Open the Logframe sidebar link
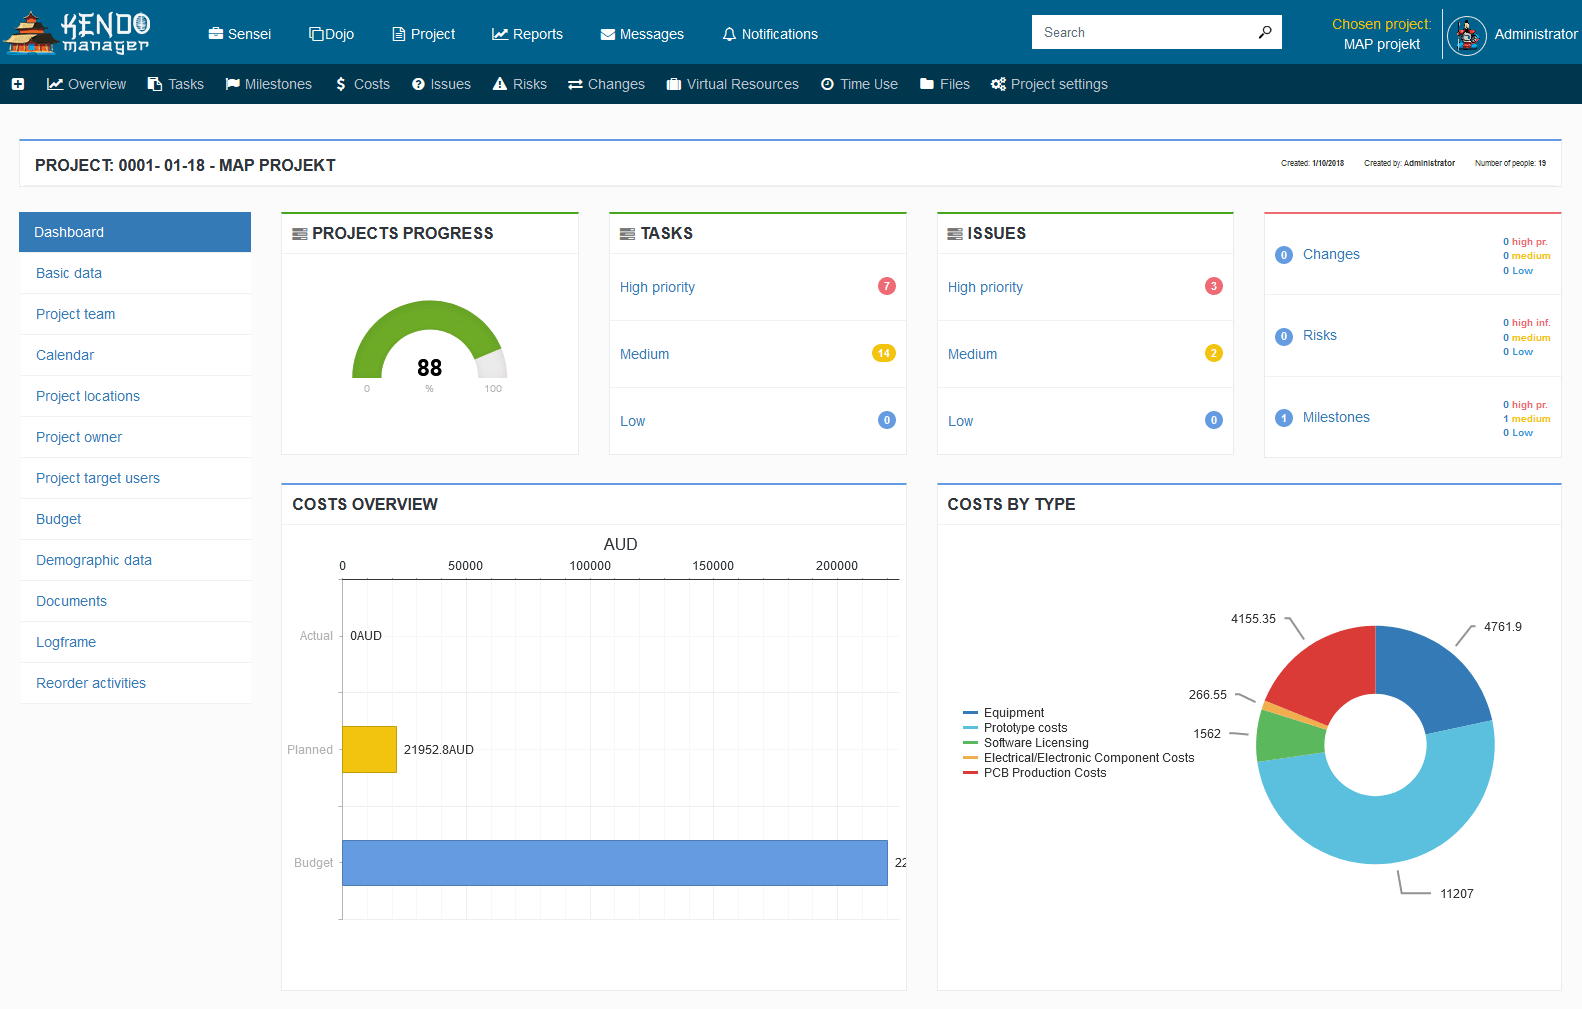1582x1009 pixels. 135,642
